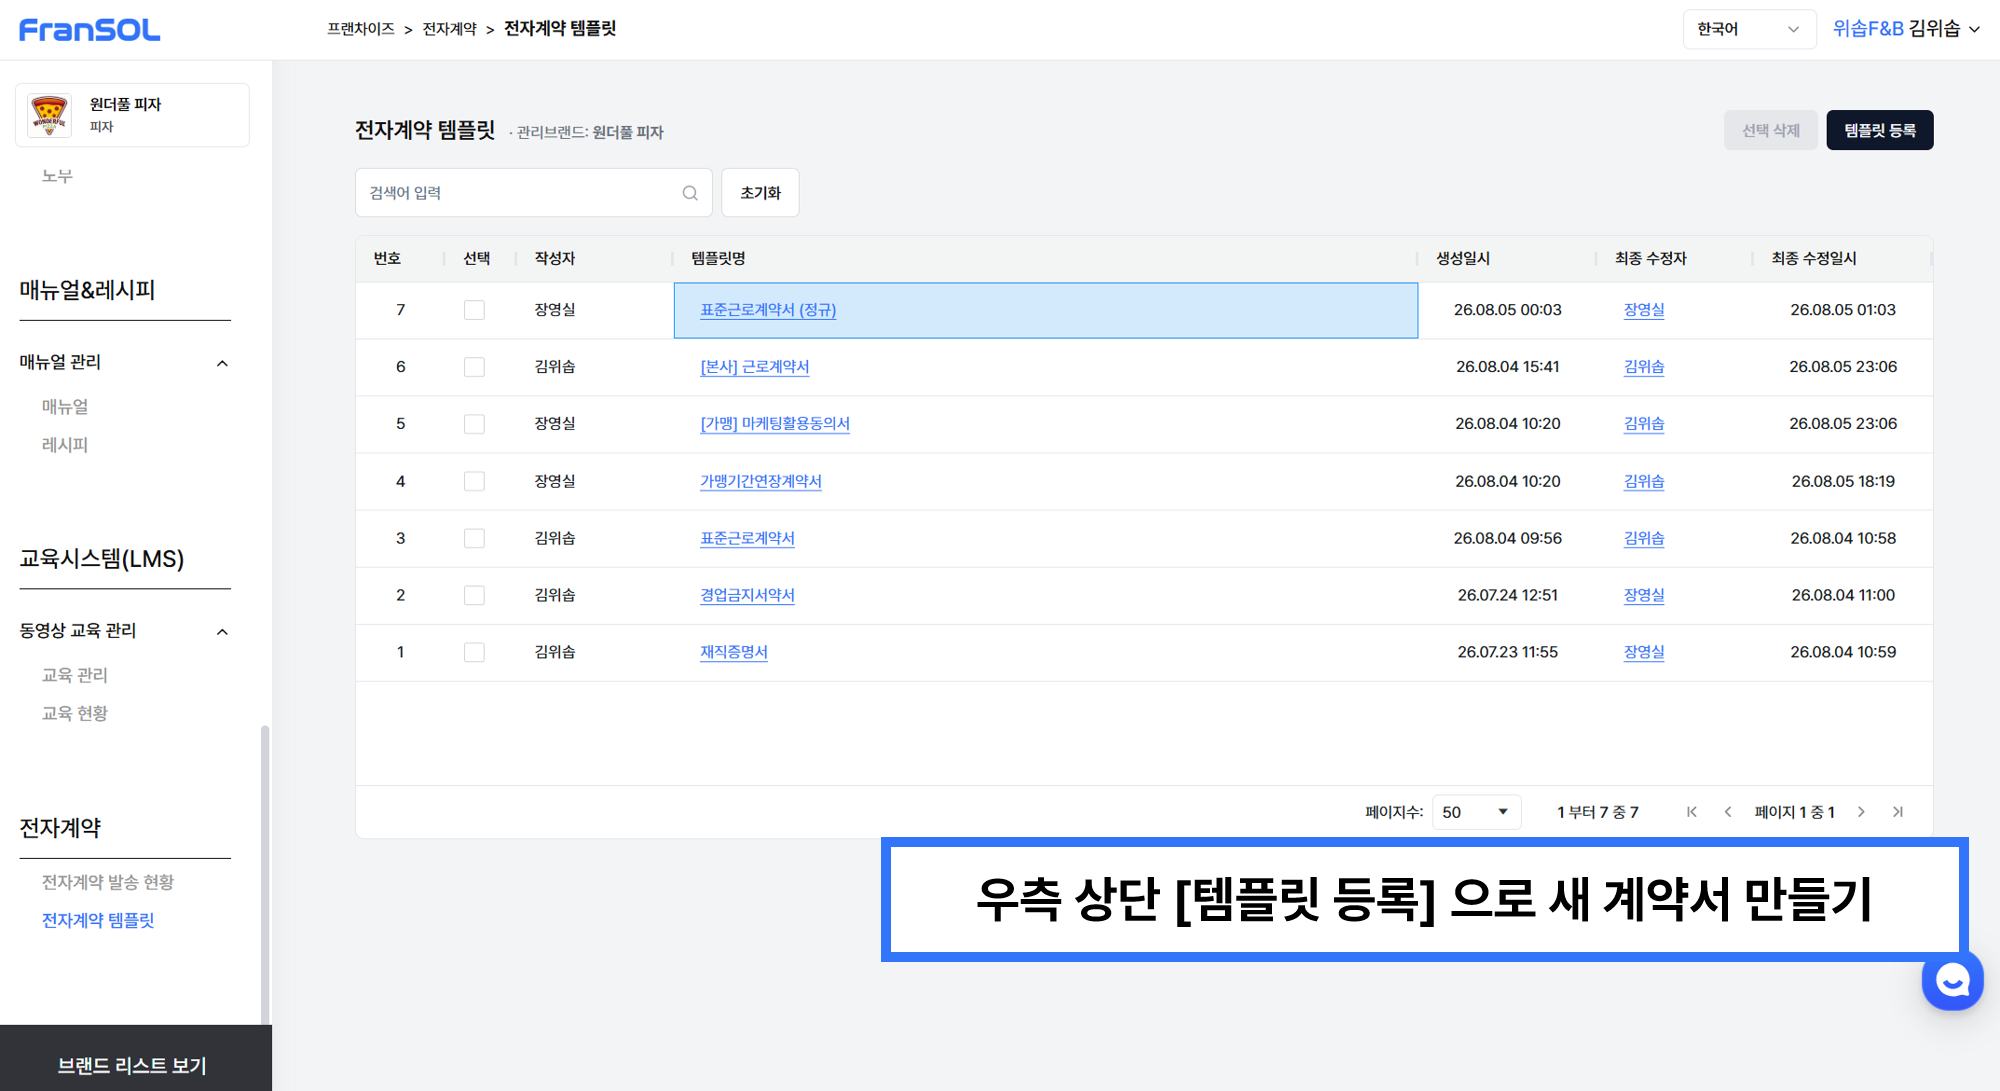The height and width of the screenshot is (1091, 2000).
Task: Open [가맹] 마케팅활용동의서 template link
Action: 775,424
